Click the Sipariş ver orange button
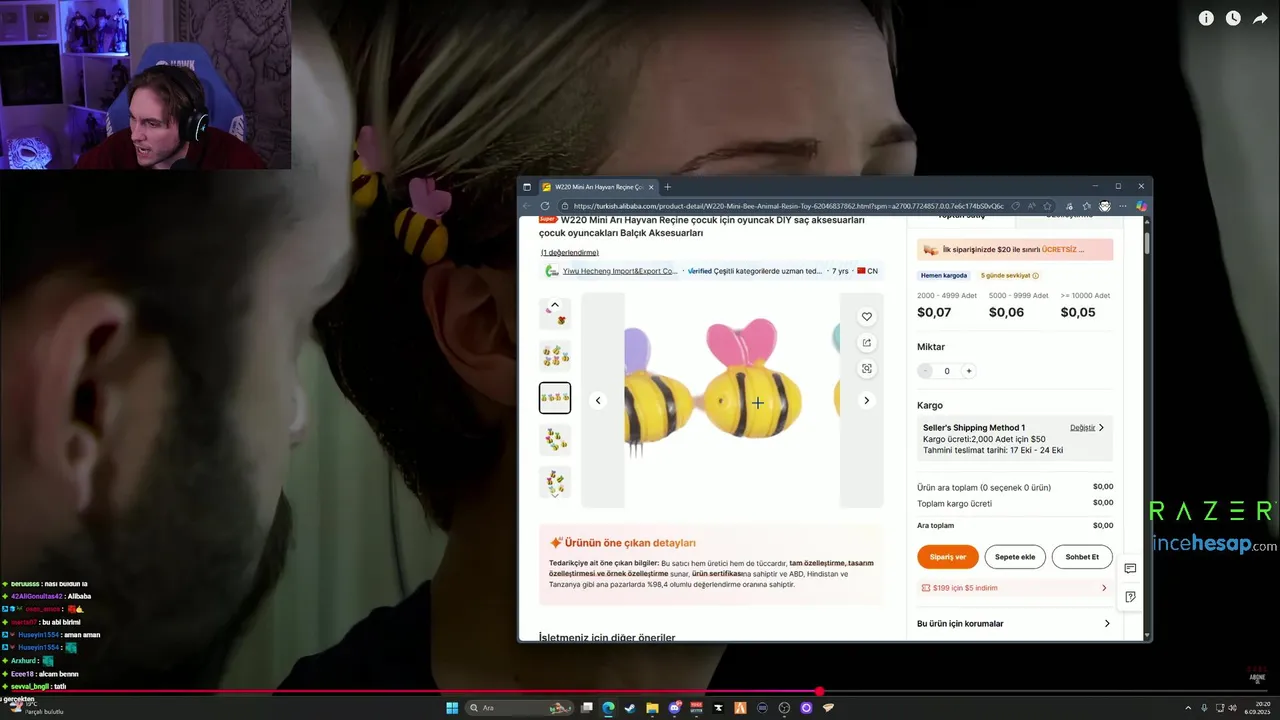This screenshot has height=720, width=1280. [x=948, y=557]
